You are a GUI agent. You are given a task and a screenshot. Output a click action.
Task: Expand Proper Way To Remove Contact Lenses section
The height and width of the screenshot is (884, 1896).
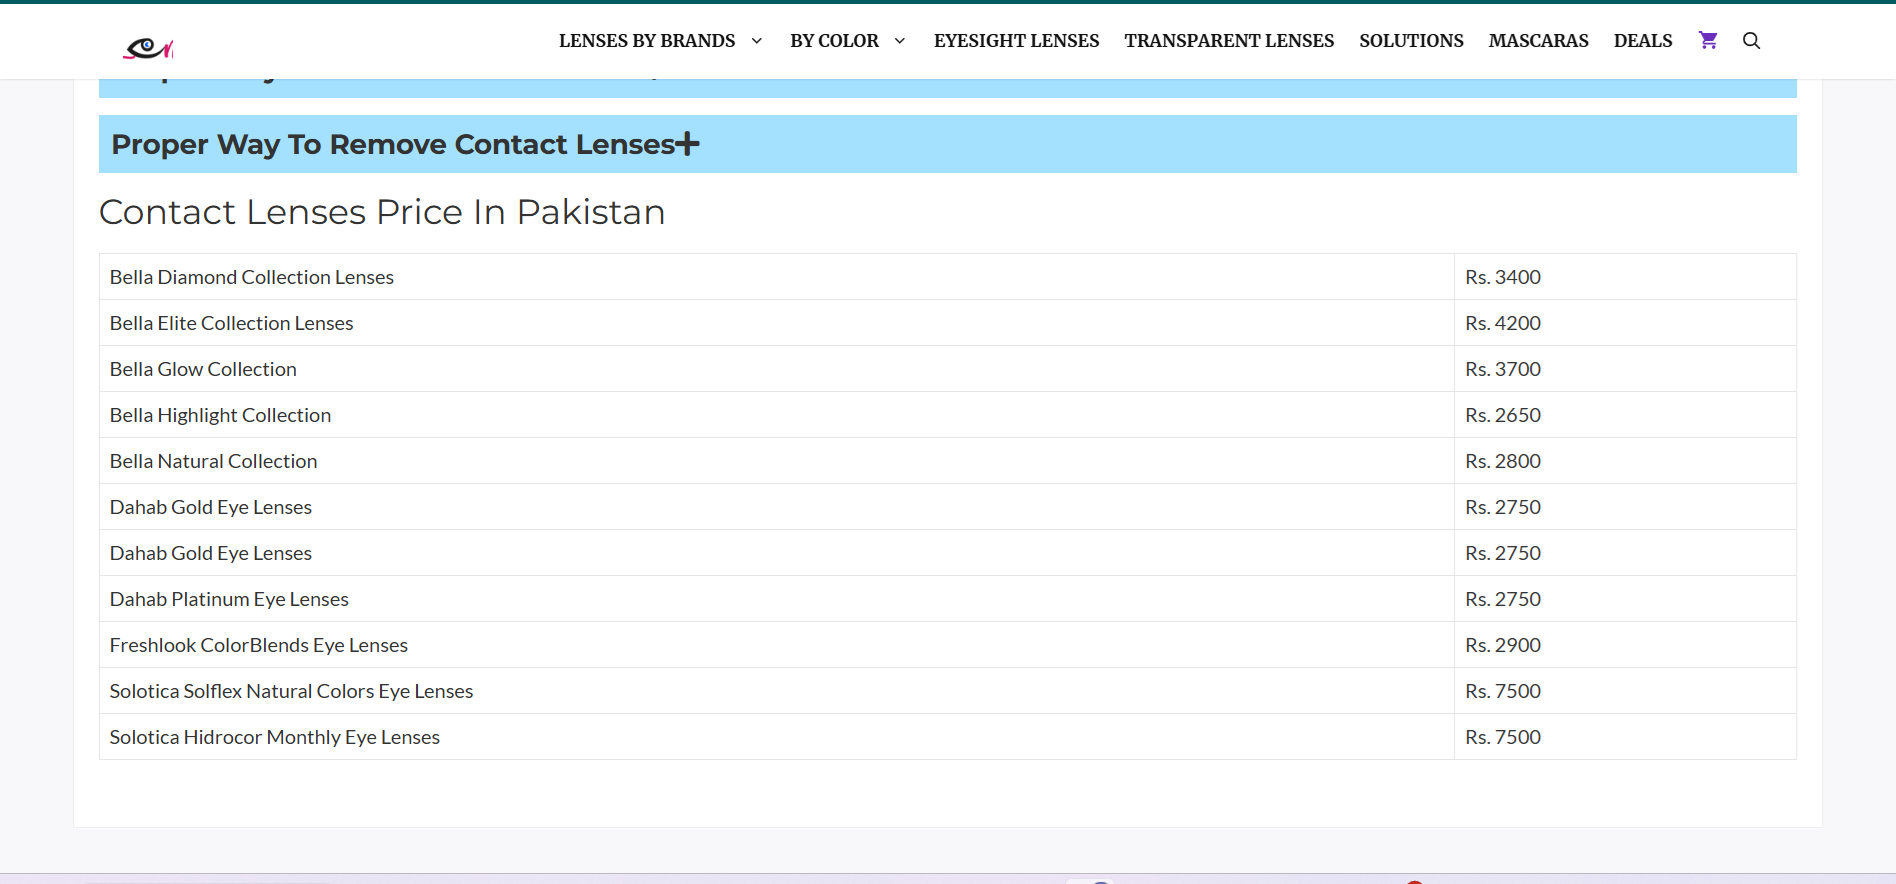pyautogui.click(x=687, y=144)
